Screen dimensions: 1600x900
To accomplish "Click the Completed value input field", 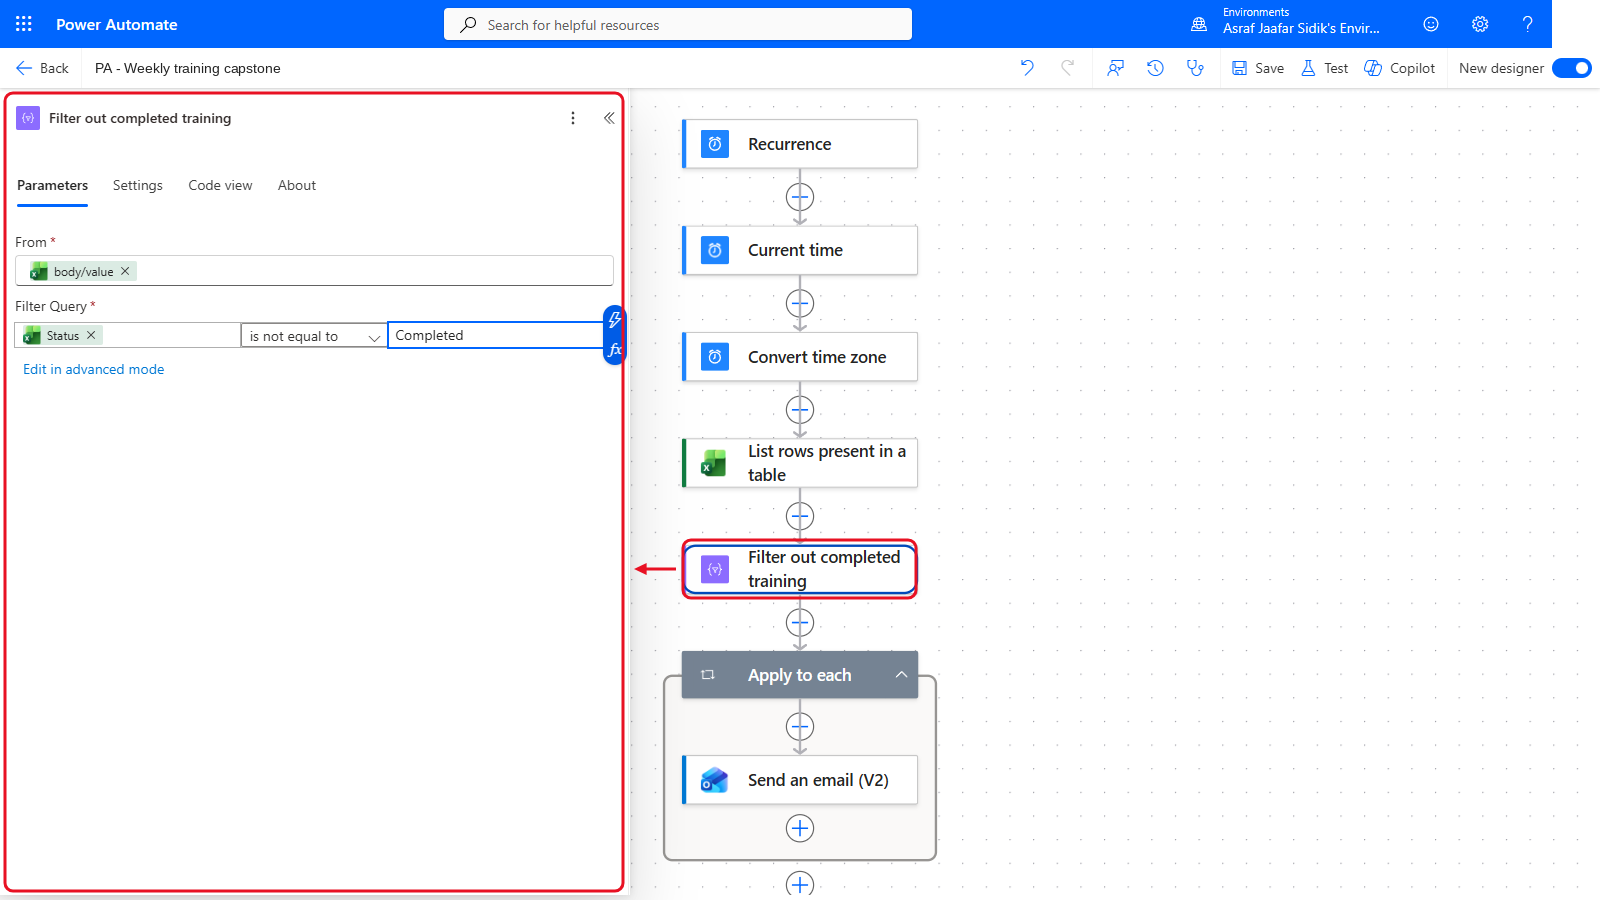I will tap(495, 335).
